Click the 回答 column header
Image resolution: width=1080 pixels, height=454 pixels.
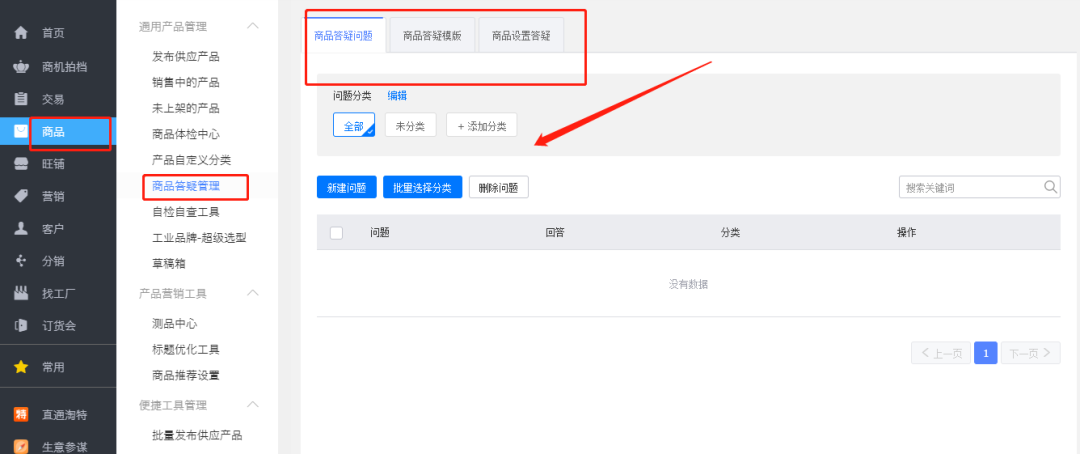pyautogui.click(x=555, y=233)
